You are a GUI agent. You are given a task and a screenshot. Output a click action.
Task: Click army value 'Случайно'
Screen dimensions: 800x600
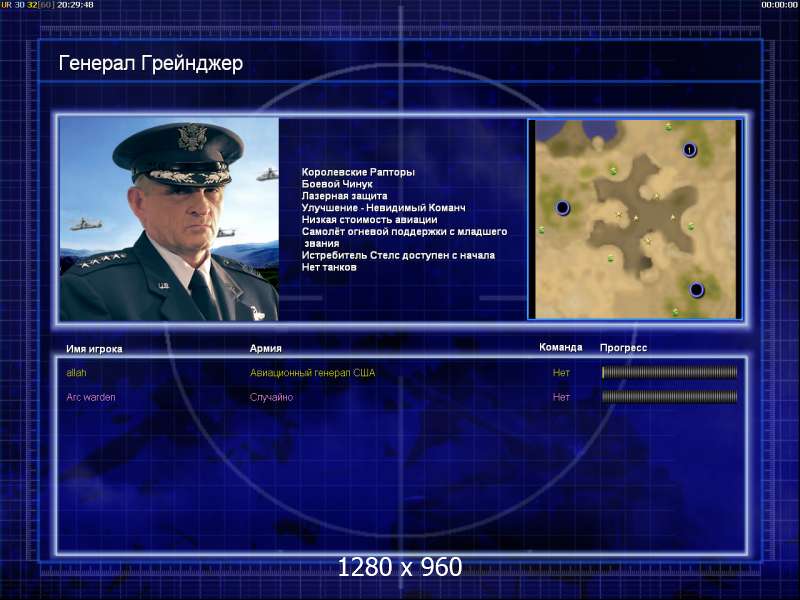click(x=271, y=397)
